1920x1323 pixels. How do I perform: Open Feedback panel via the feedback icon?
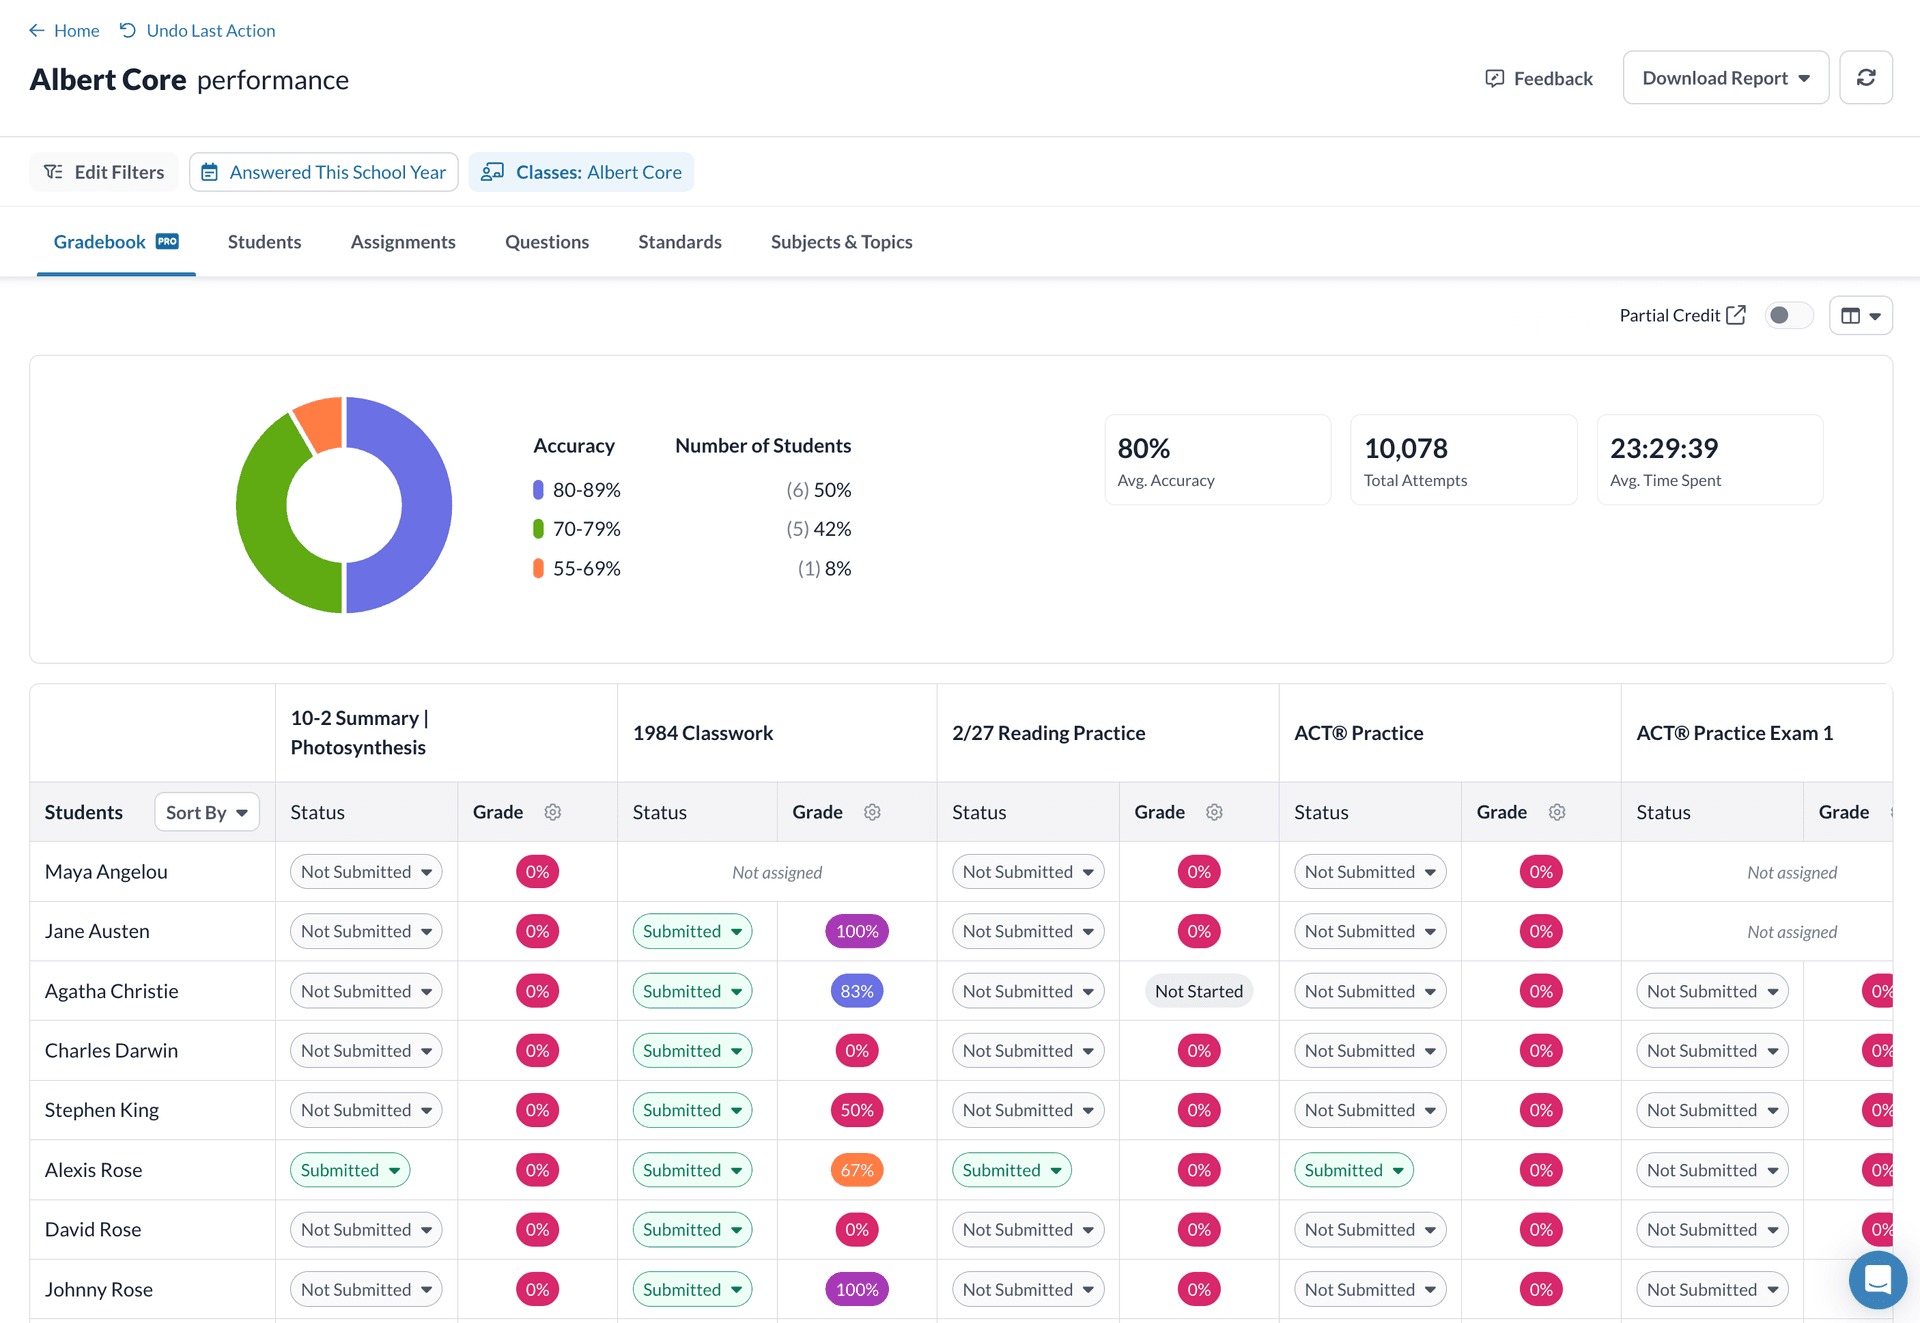1494,78
